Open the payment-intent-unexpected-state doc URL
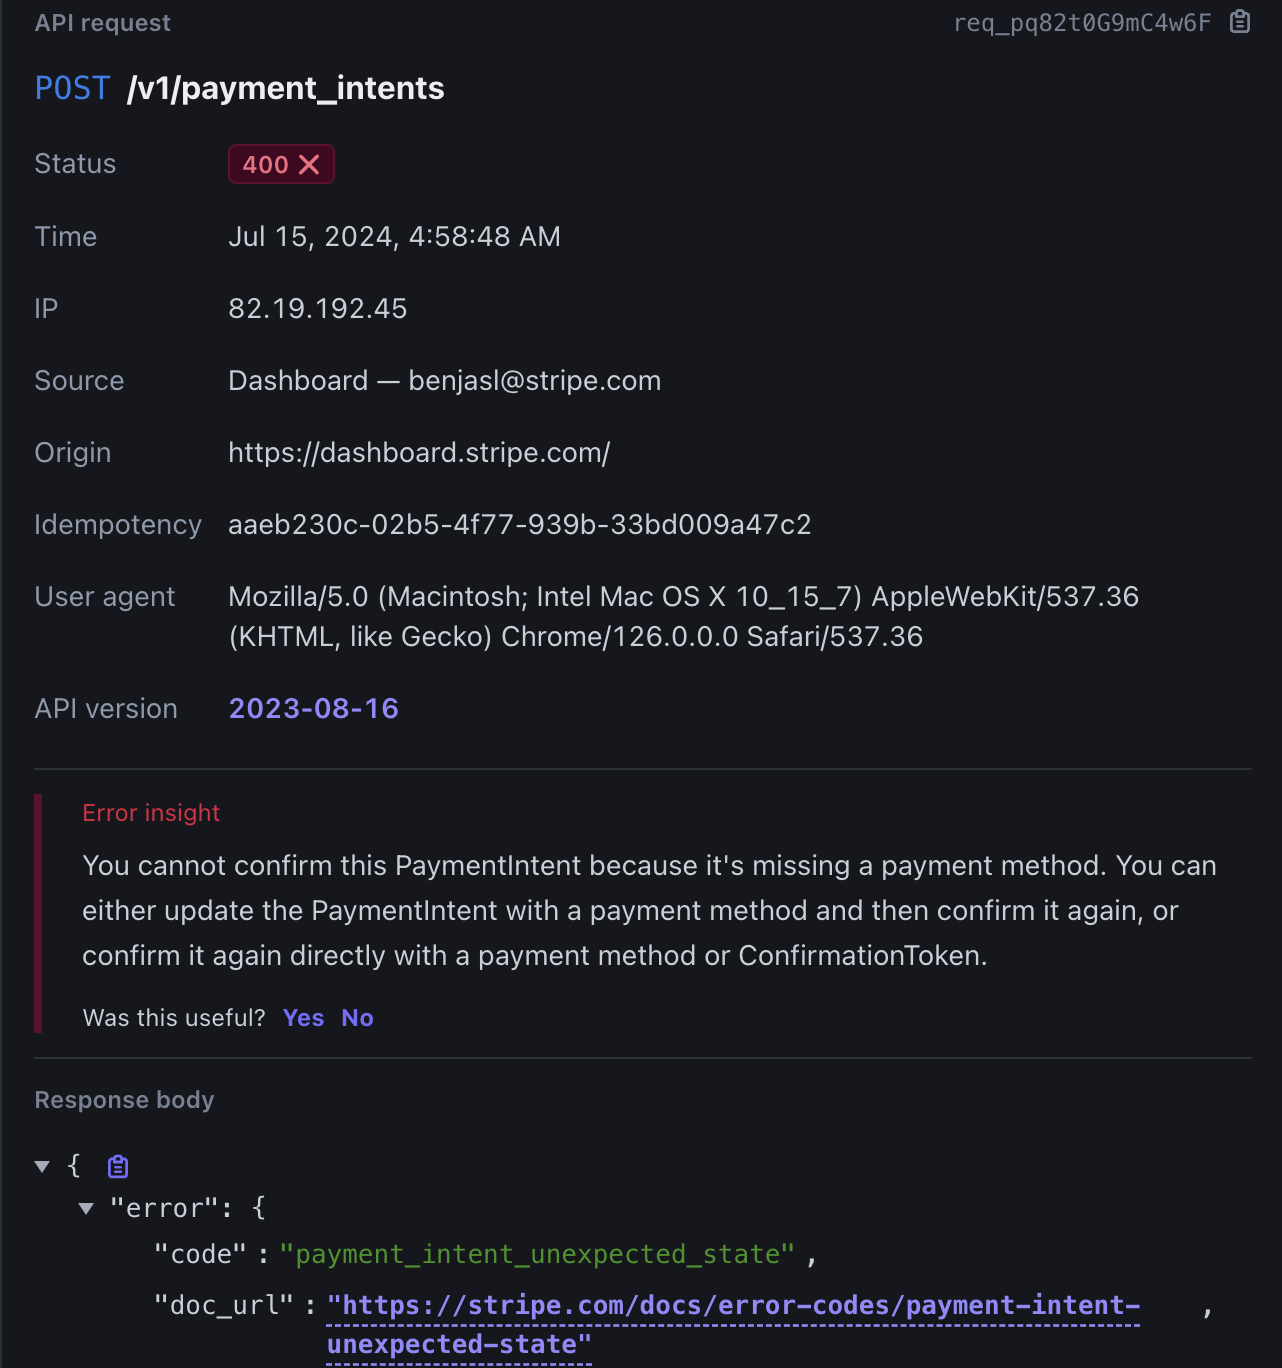 733,1325
